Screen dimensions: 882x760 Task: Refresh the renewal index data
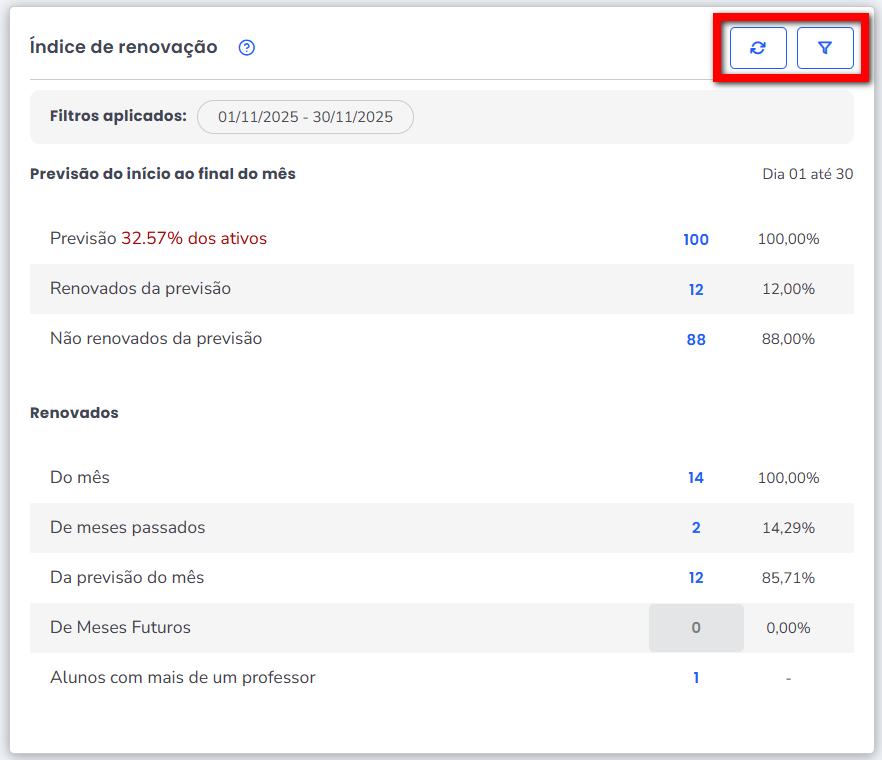click(x=758, y=48)
